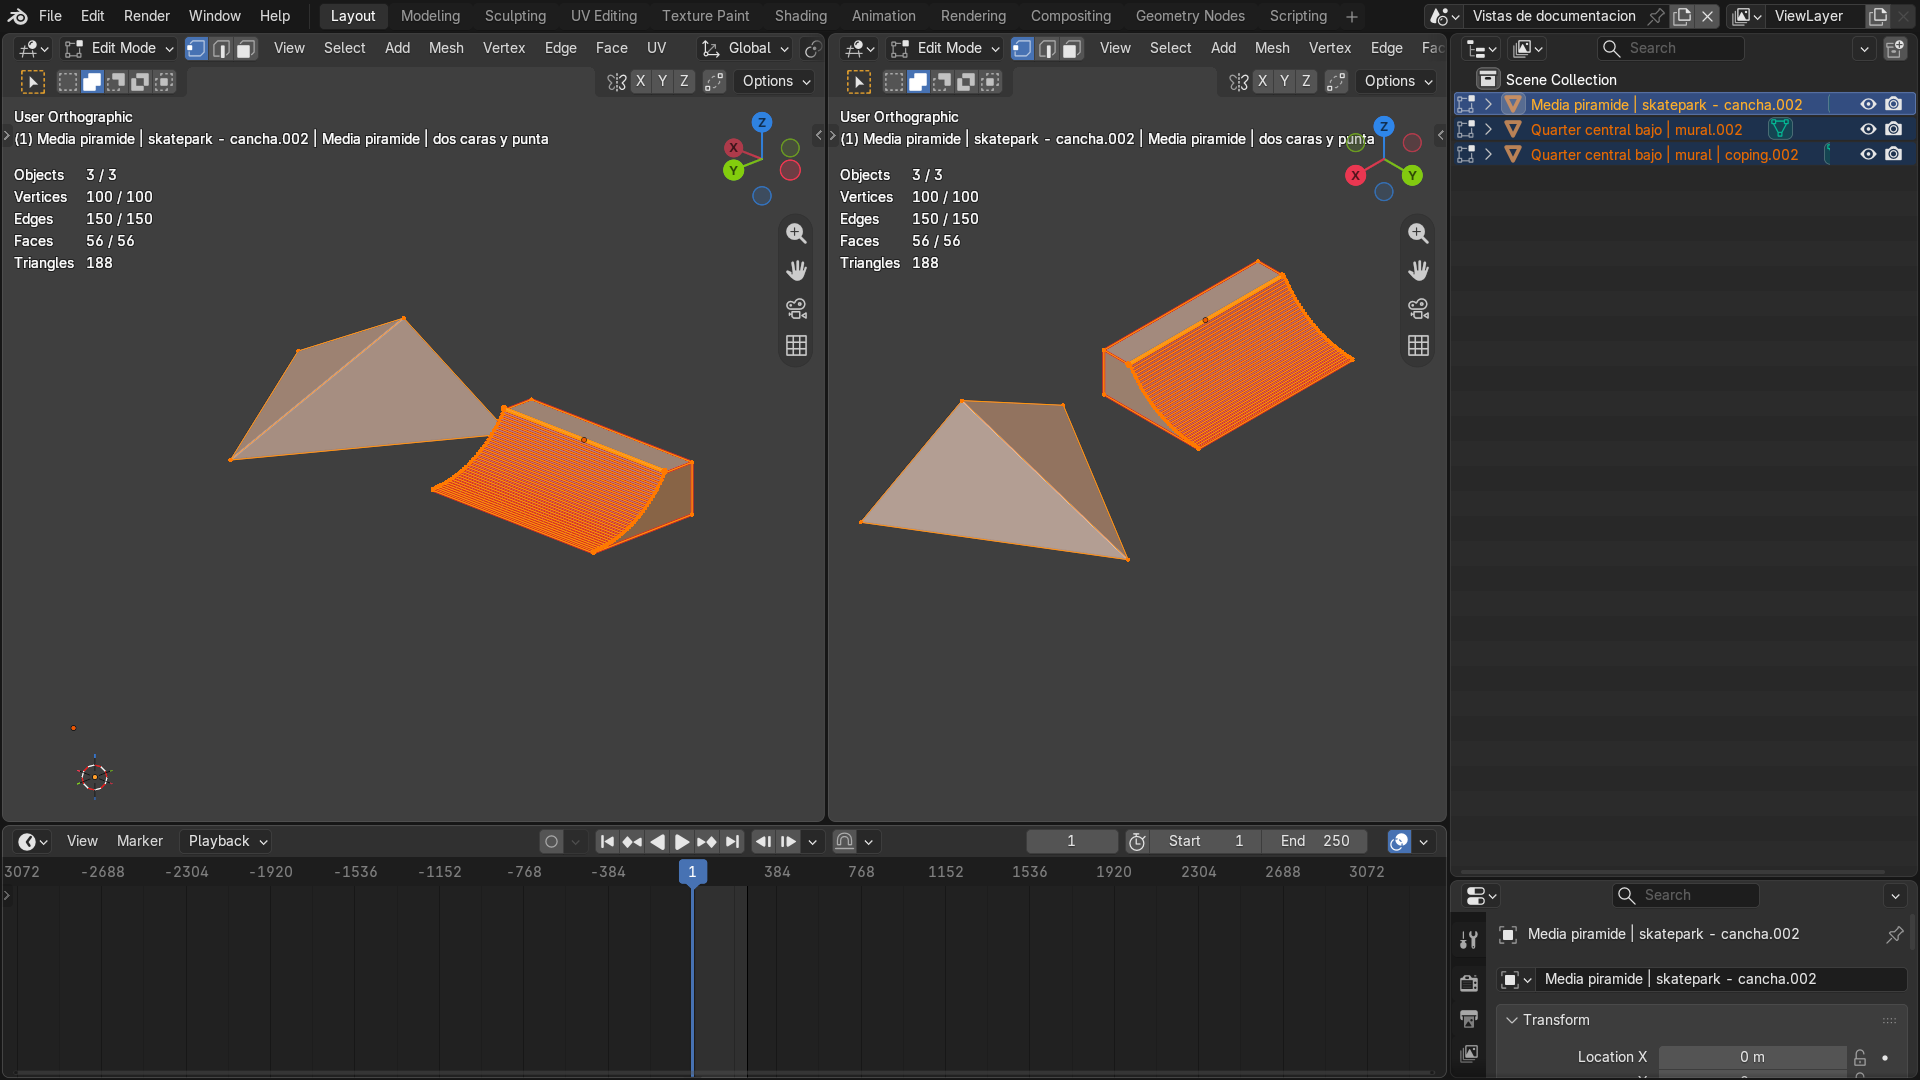Toggle X mirror in left viewport
Screen dimensions: 1920x1080
click(641, 81)
